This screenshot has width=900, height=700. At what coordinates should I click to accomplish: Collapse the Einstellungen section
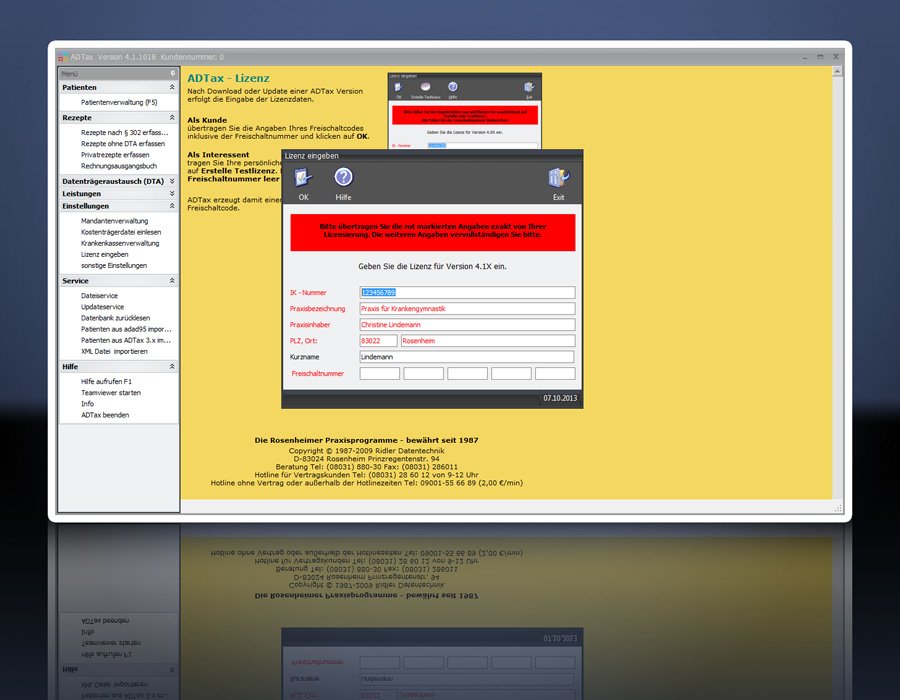coord(172,205)
